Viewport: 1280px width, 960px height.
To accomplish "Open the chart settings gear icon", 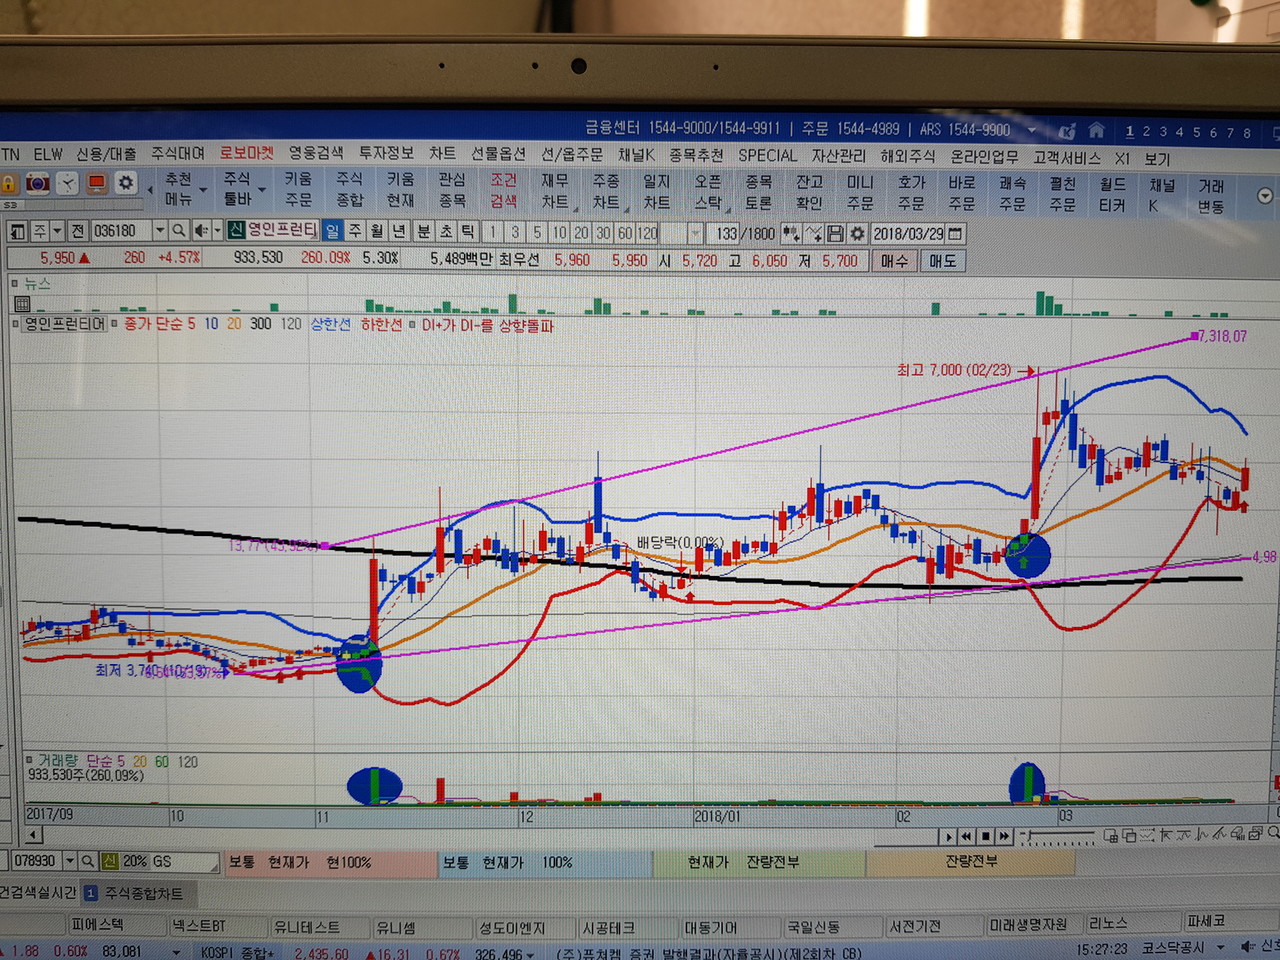I will 857,233.
